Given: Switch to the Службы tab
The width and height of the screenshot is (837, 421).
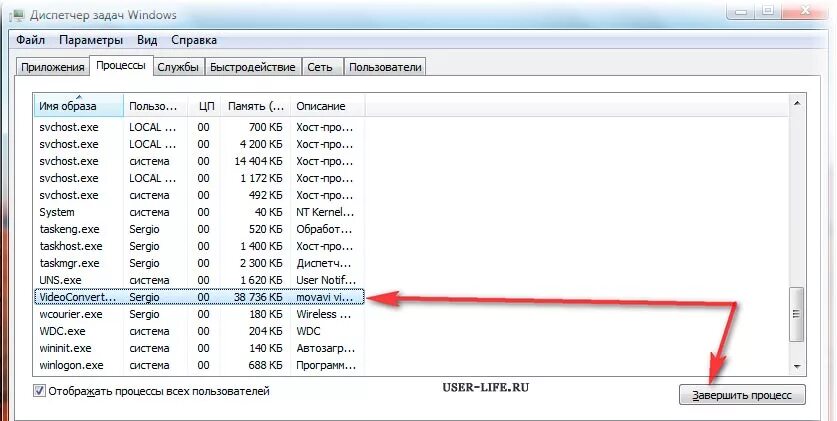Looking at the screenshot, I should point(178,67).
